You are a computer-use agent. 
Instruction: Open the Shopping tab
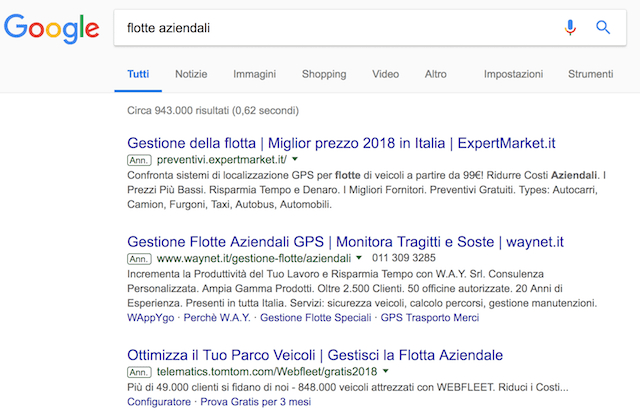point(324,74)
